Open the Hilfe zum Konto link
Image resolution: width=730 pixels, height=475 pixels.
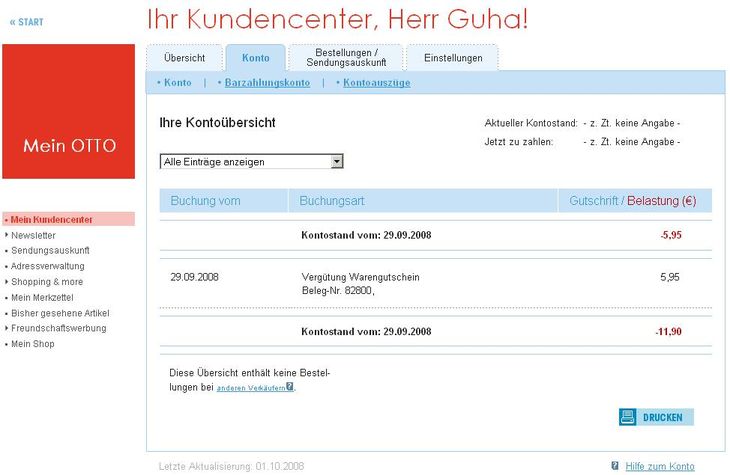pyautogui.click(x=659, y=467)
